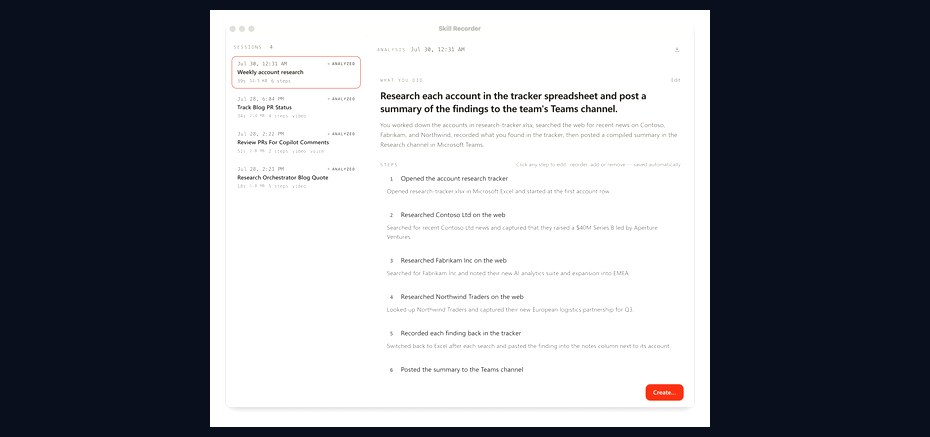930x437 pixels.
Task: Click the Jul 28, 6:04 PM timestamp
Action: [260, 99]
